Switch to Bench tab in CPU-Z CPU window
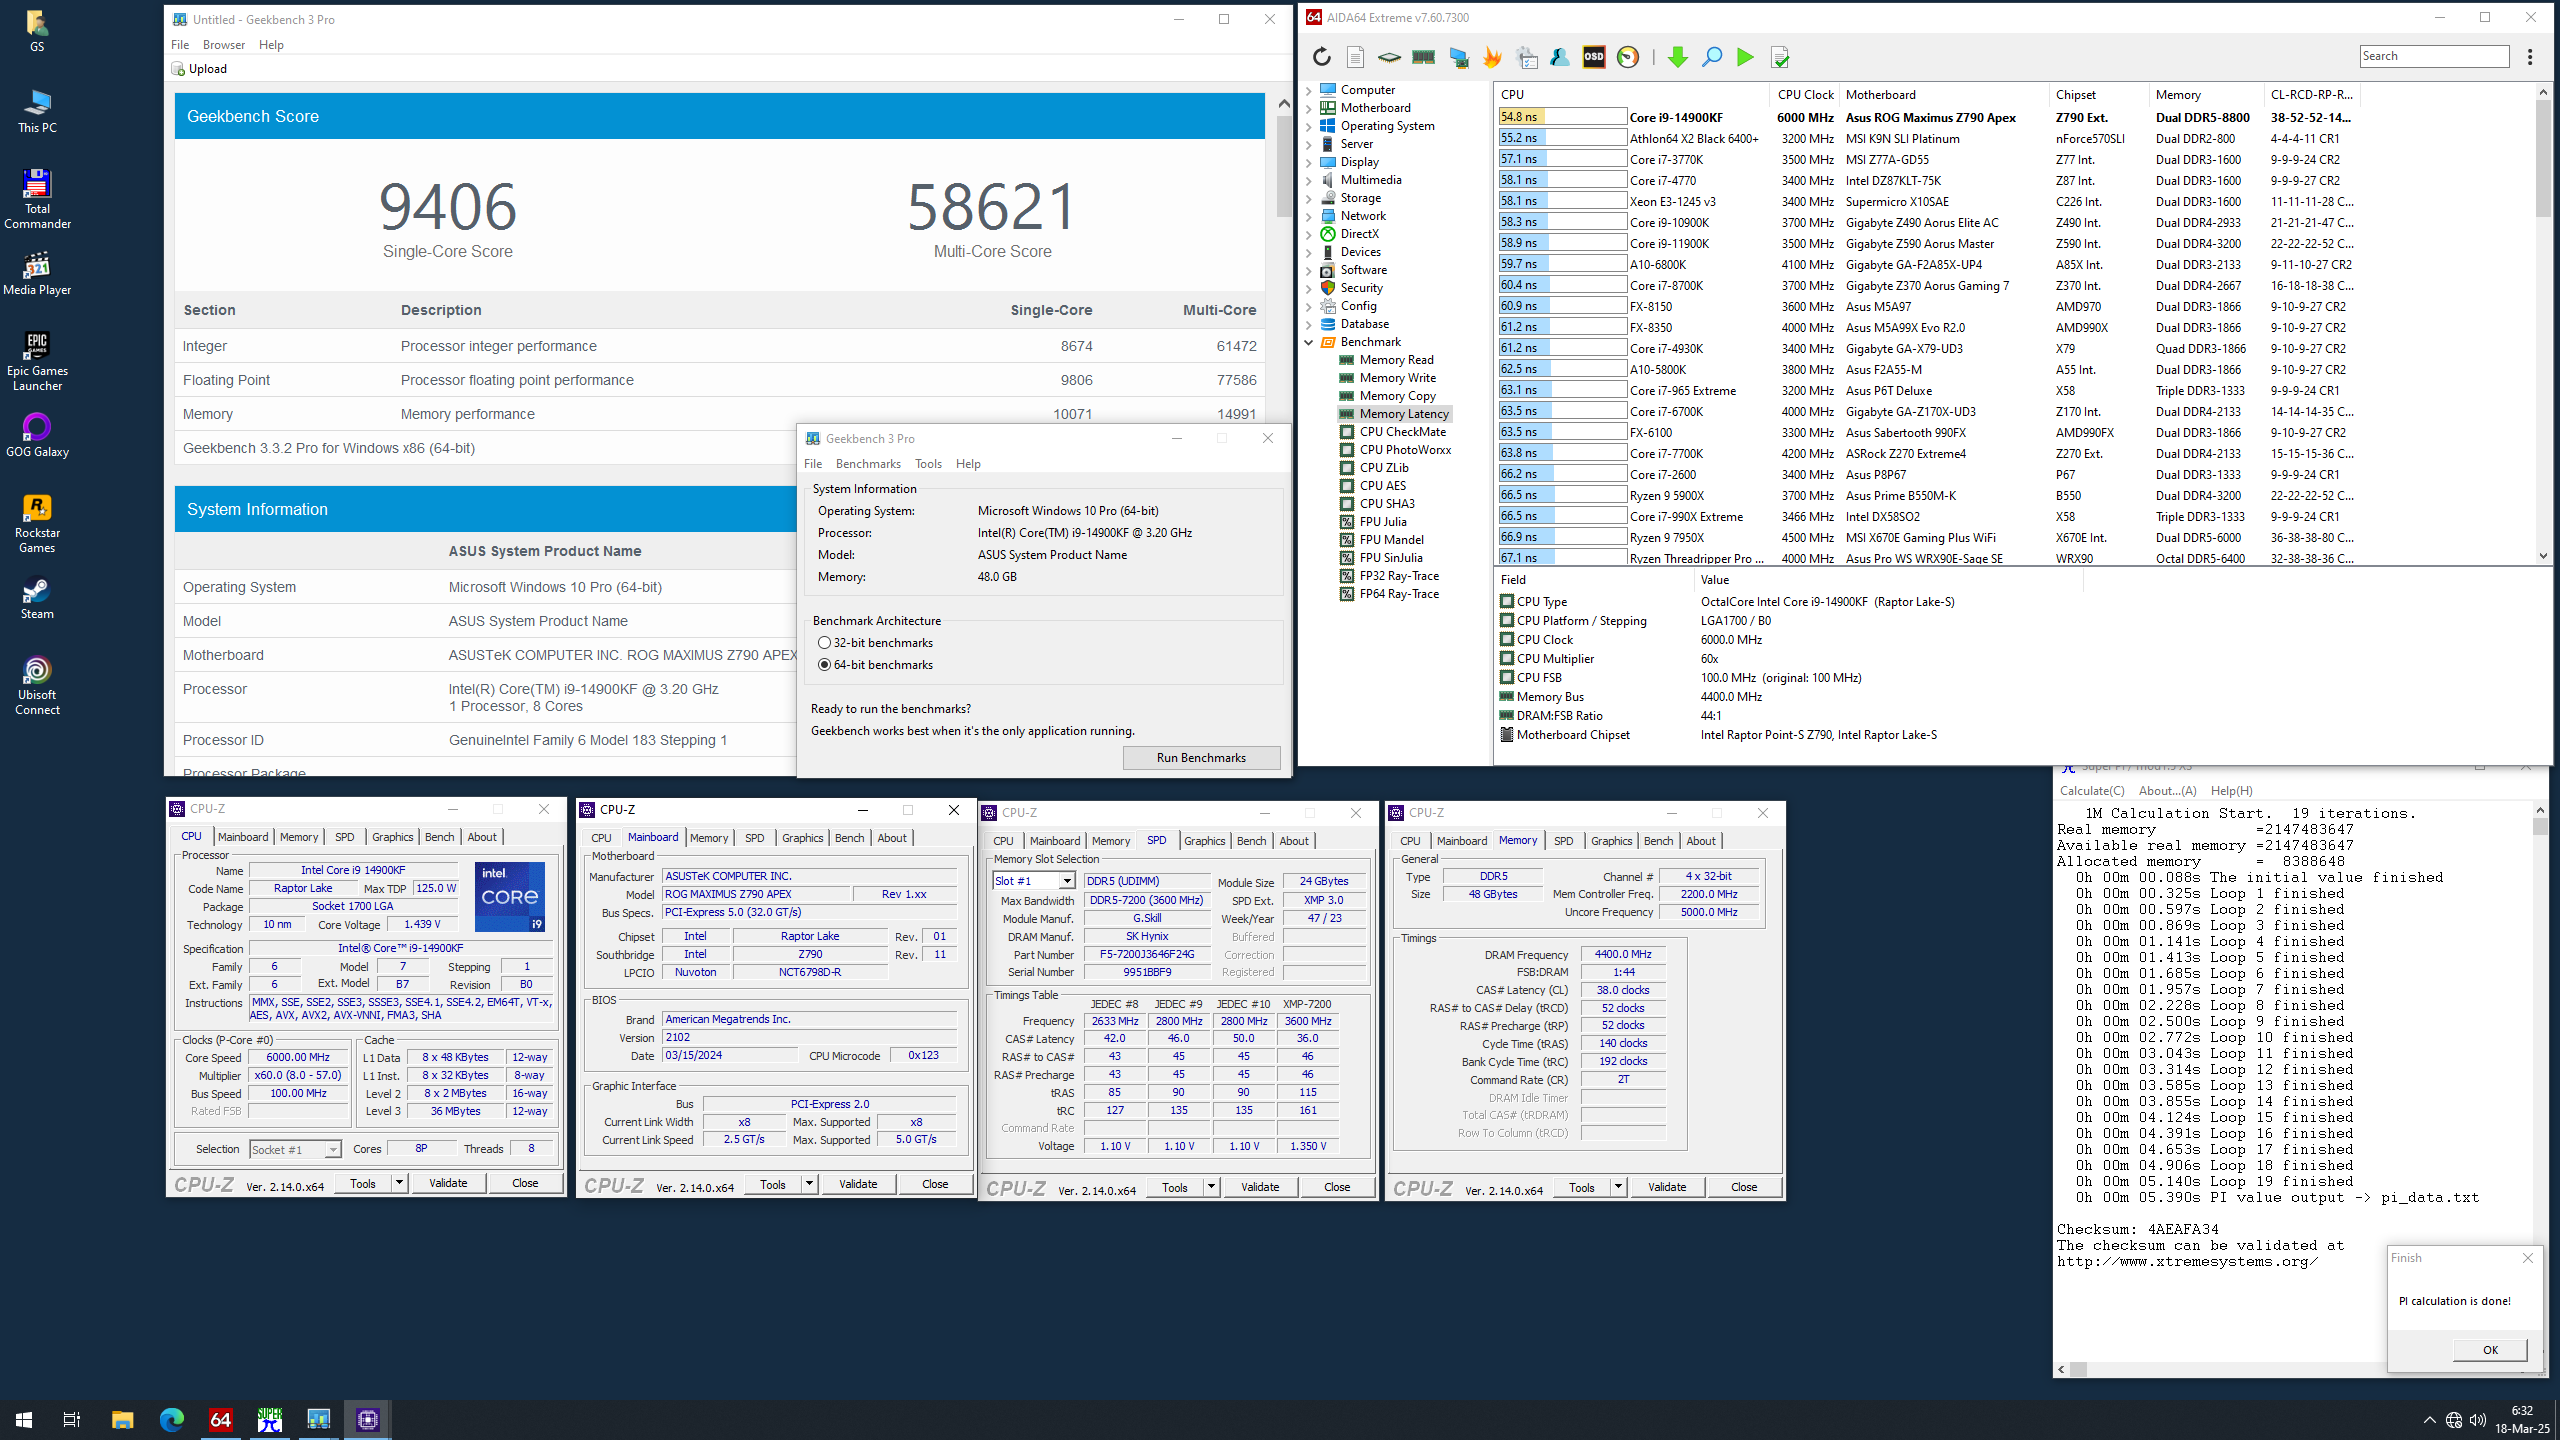This screenshot has width=2560, height=1440. (x=439, y=837)
